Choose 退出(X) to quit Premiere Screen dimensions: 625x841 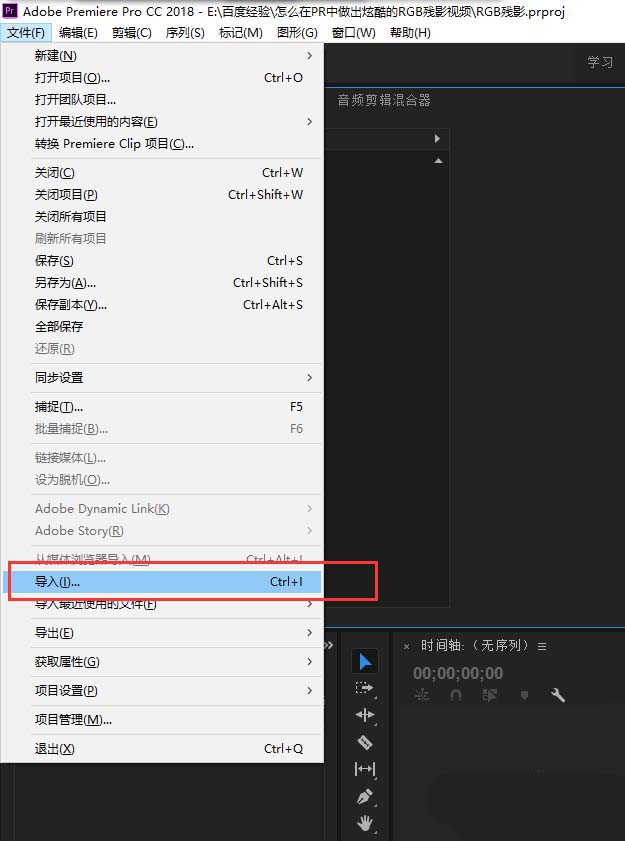pos(161,749)
